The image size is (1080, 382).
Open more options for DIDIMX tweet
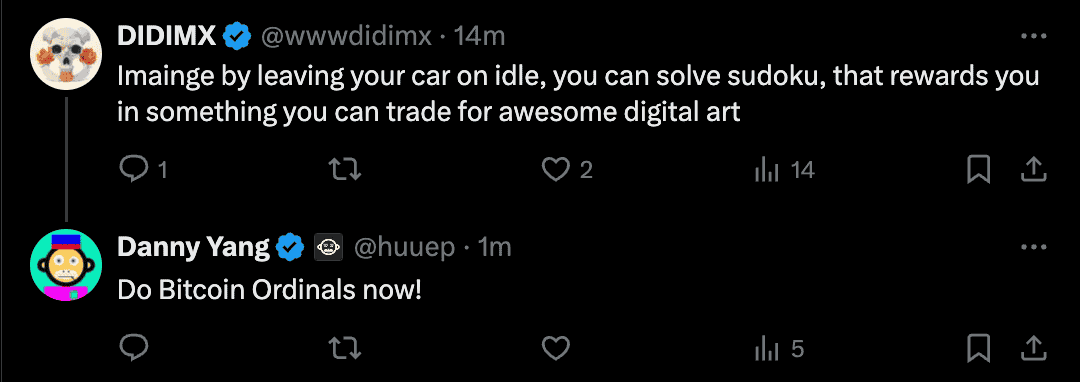pos(1033,36)
